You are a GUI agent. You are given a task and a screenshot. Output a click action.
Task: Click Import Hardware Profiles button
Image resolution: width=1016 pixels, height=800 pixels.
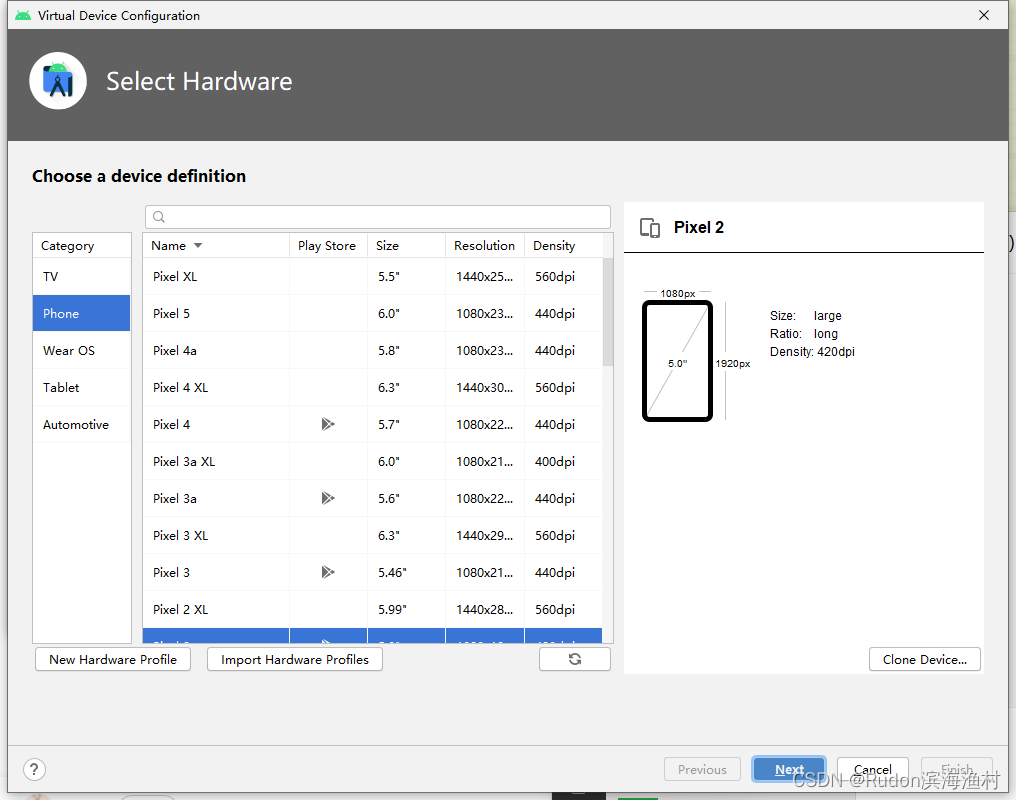pyautogui.click(x=295, y=659)
